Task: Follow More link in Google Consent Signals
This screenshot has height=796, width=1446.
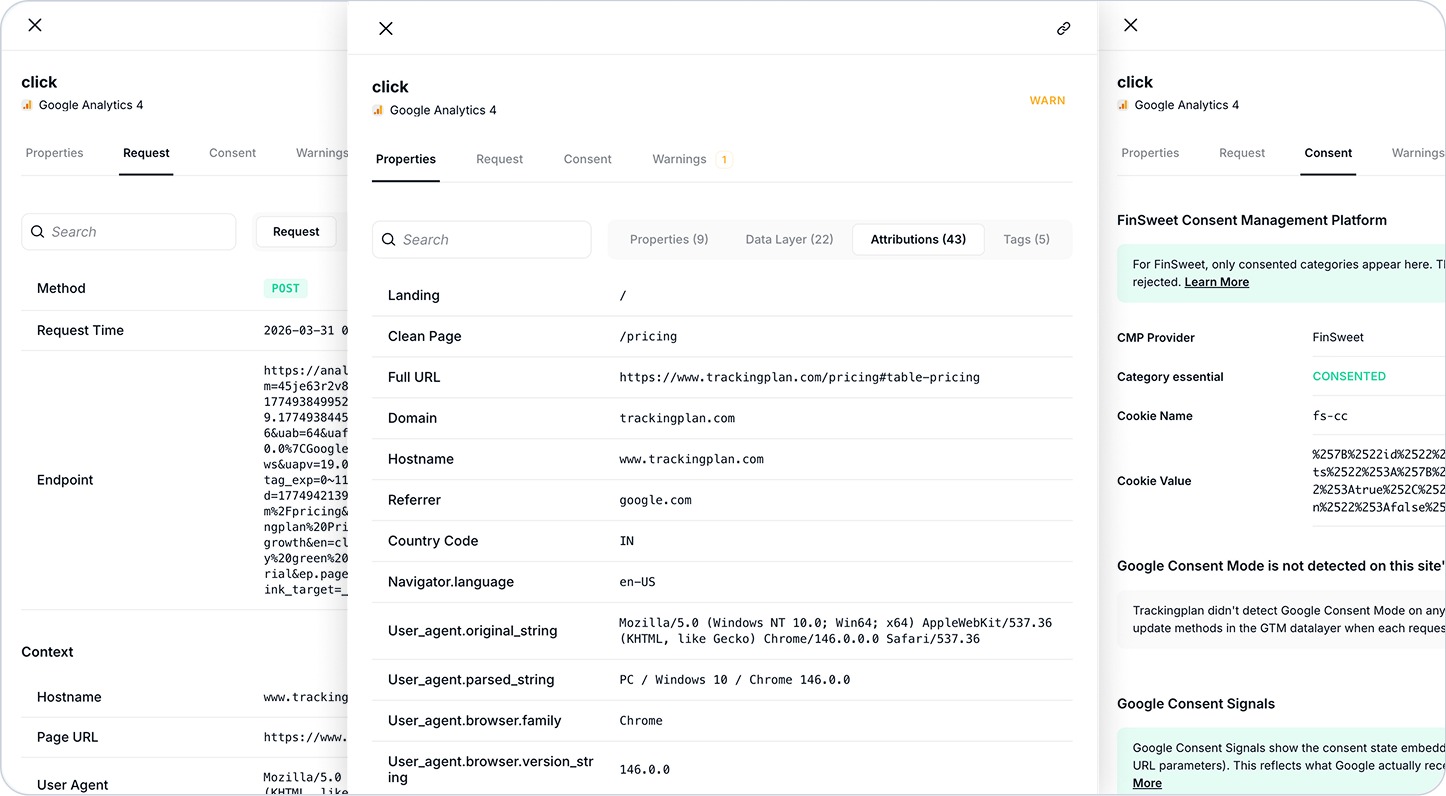Action: coord(1147,783)
